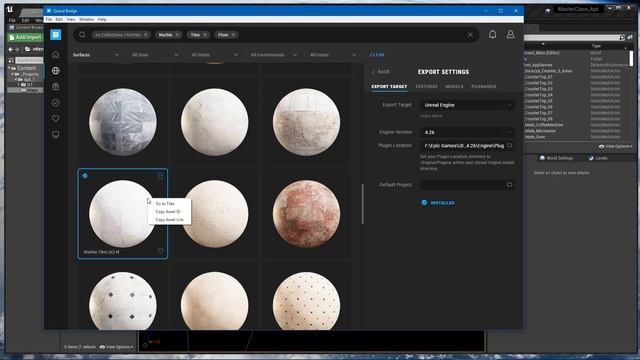Click the Outliner search magnifier in Unreal
The image size is (640, 360).
point(622,37)
